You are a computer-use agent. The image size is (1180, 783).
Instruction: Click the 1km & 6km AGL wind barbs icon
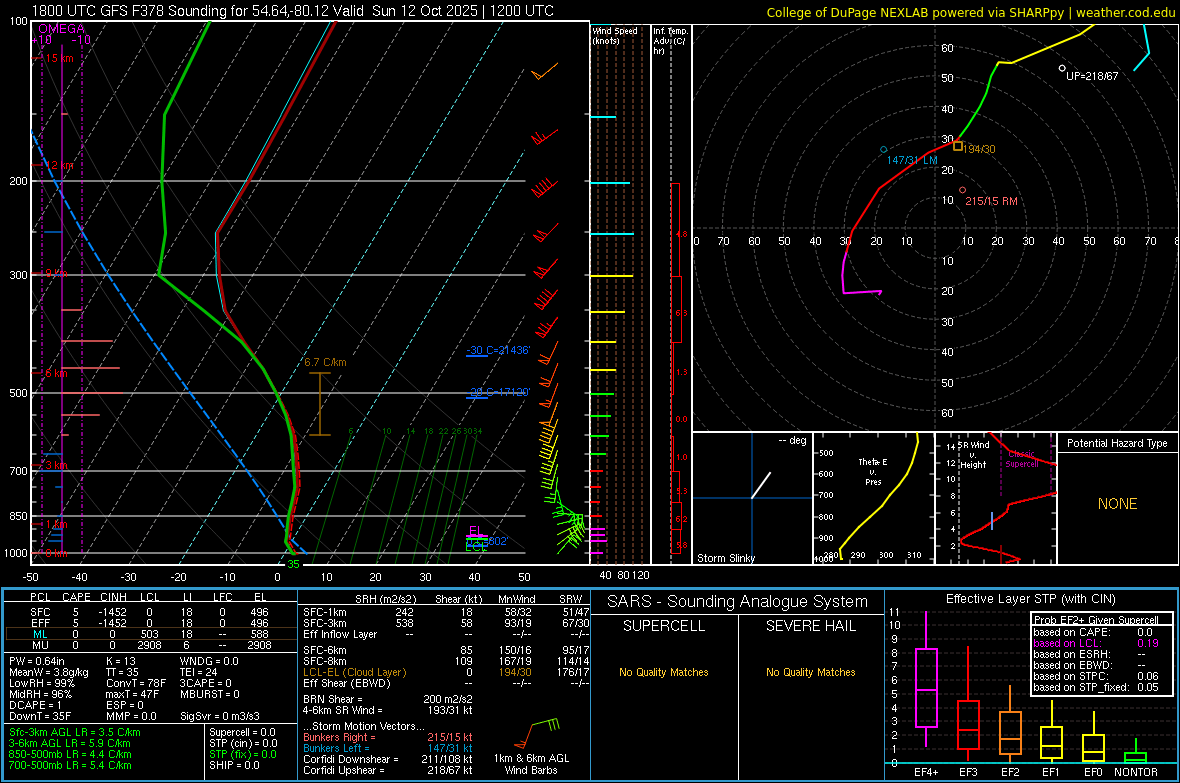point(536,734)
